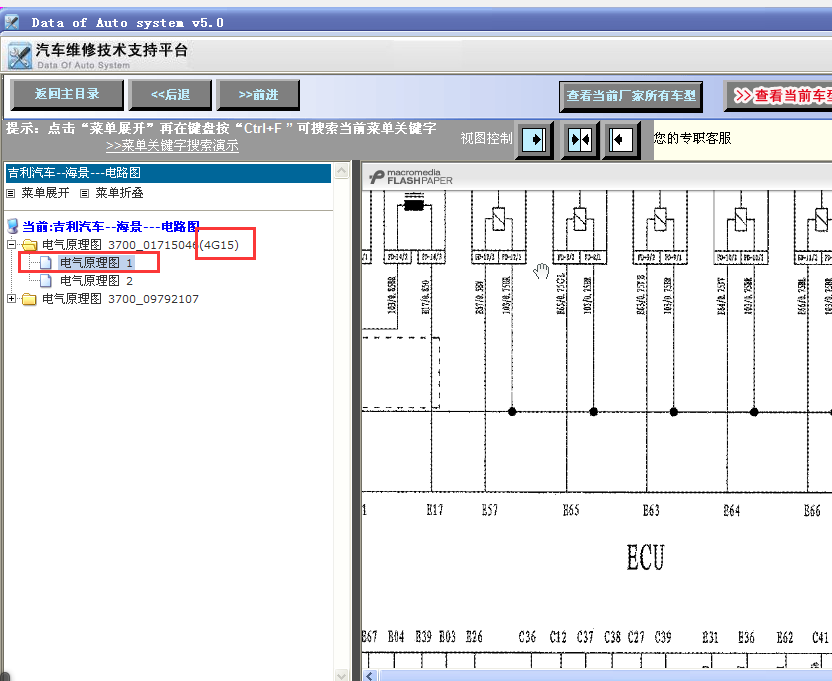Click the ECU label in the diagram

[x=645, y=557]
